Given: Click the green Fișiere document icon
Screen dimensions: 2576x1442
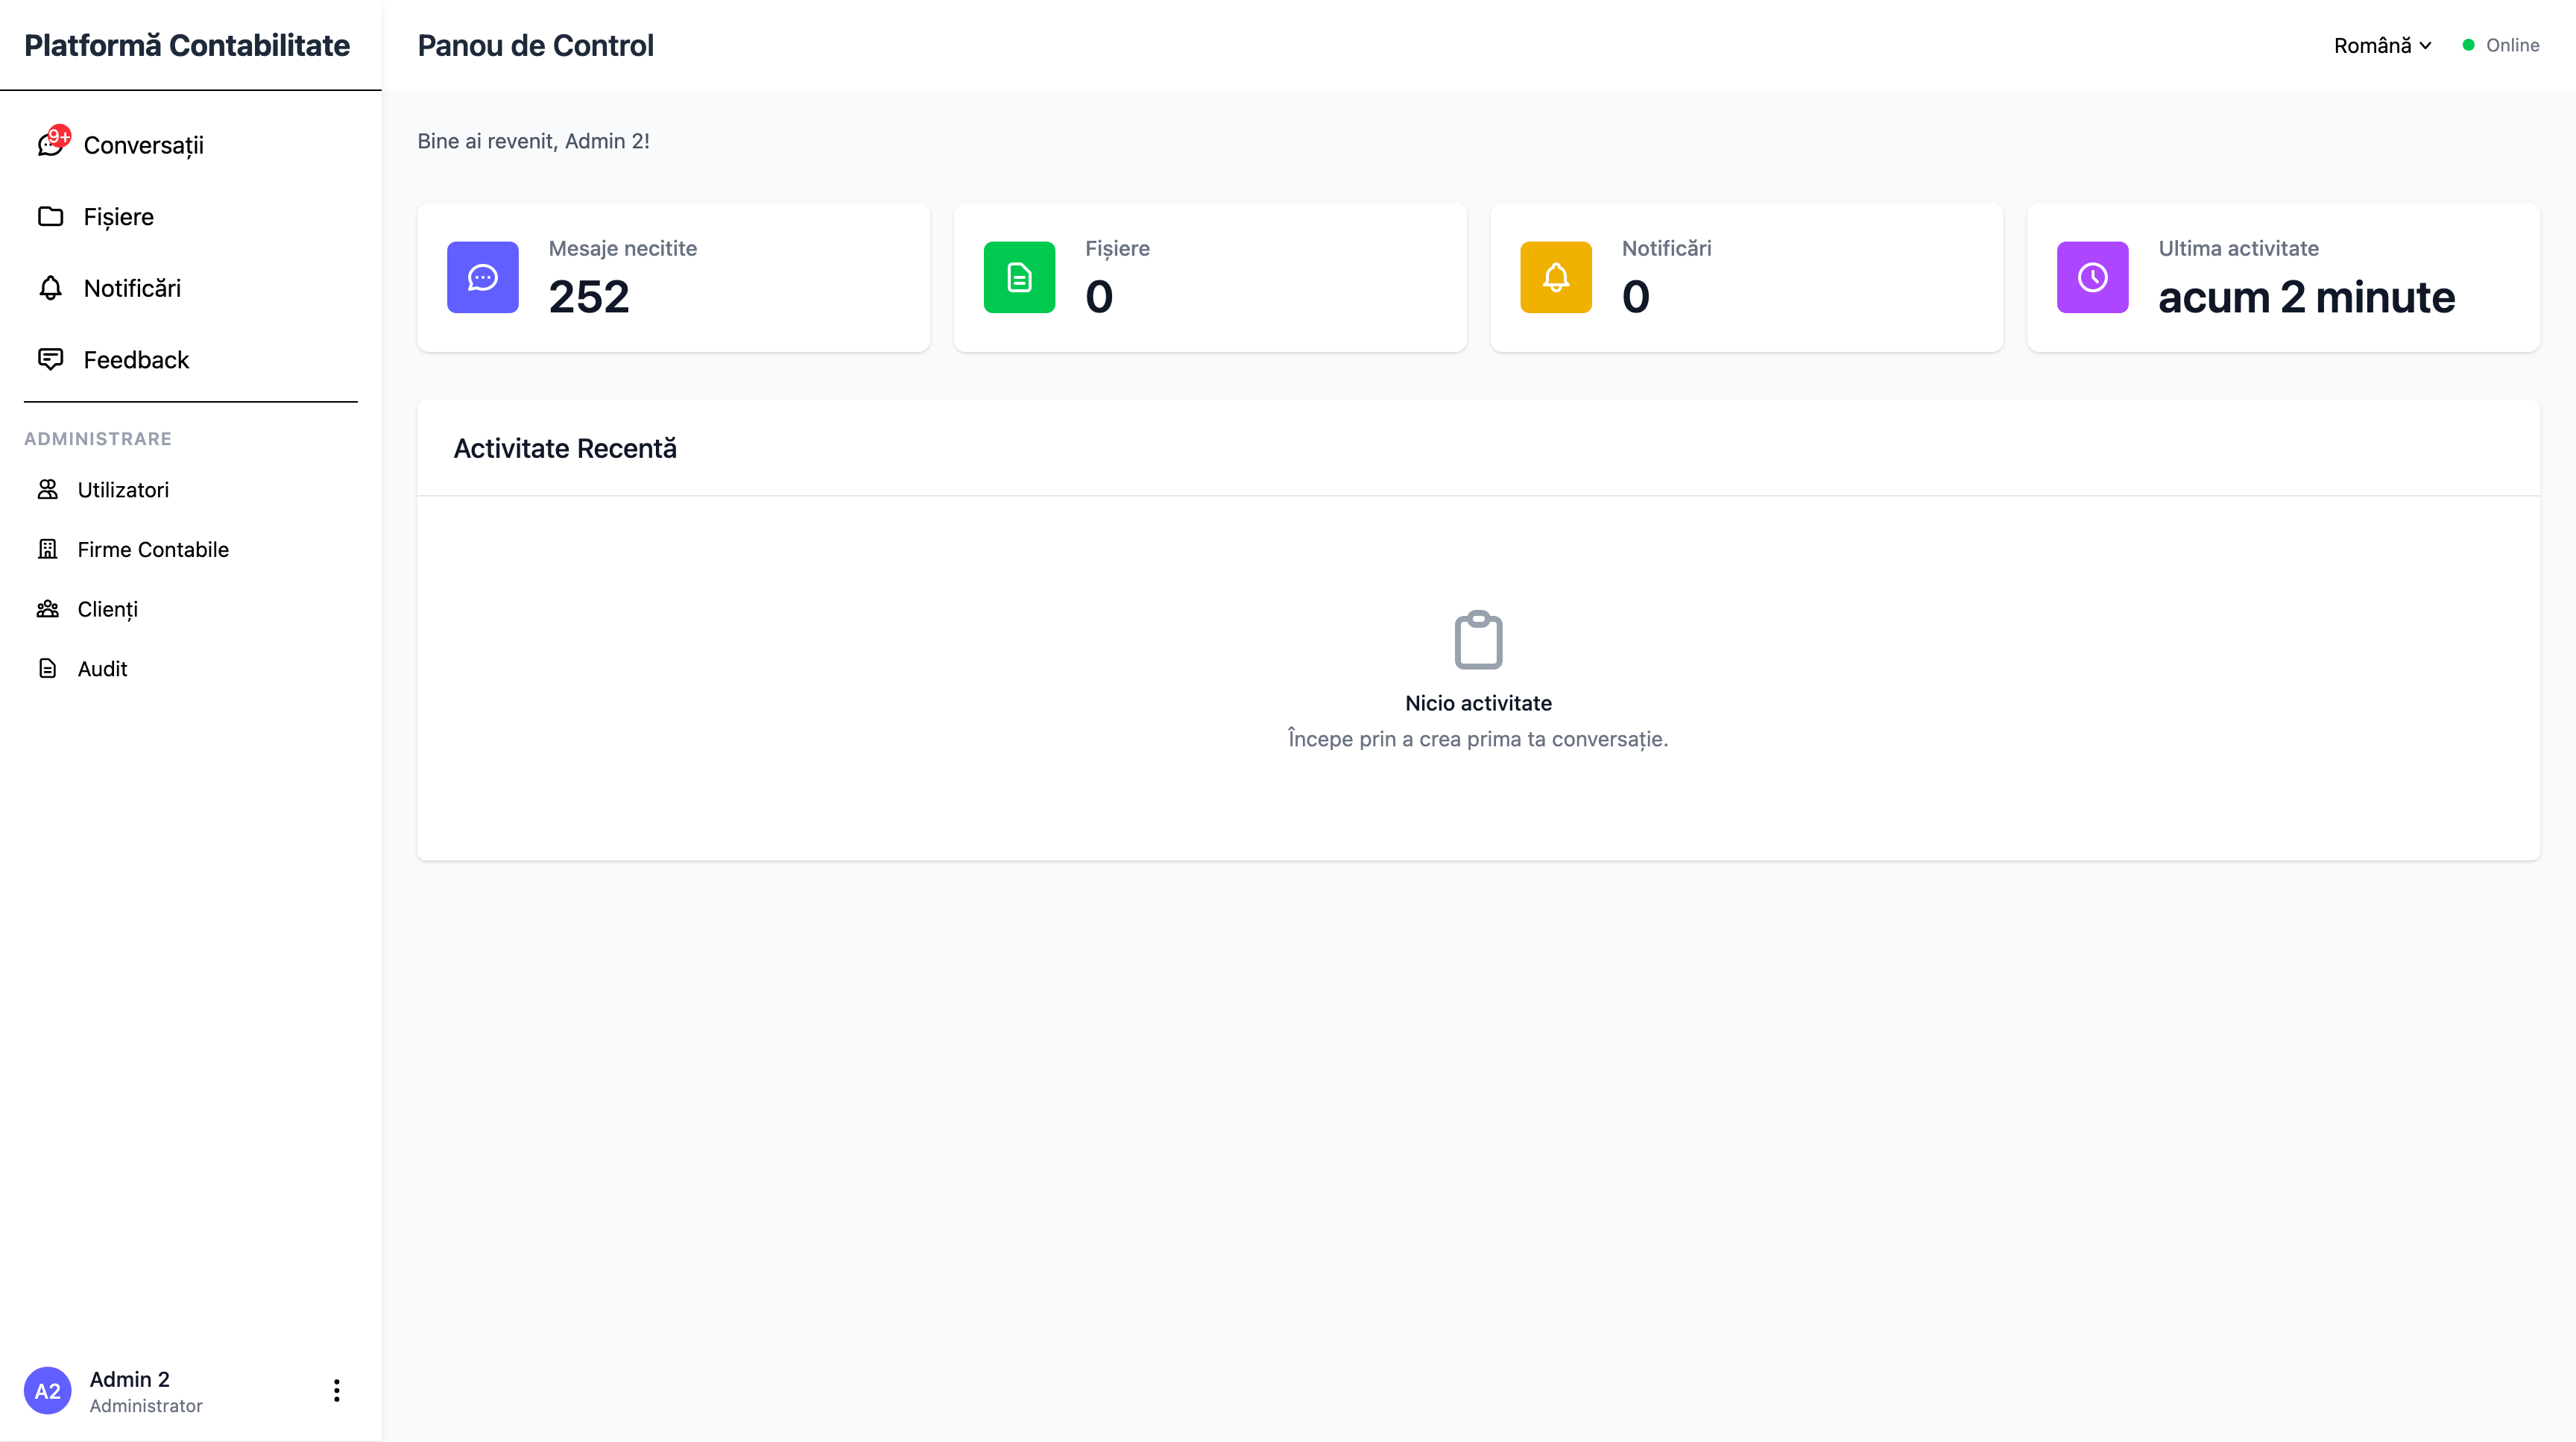Looking at the screenshot, I should [x=1019, y=277].
